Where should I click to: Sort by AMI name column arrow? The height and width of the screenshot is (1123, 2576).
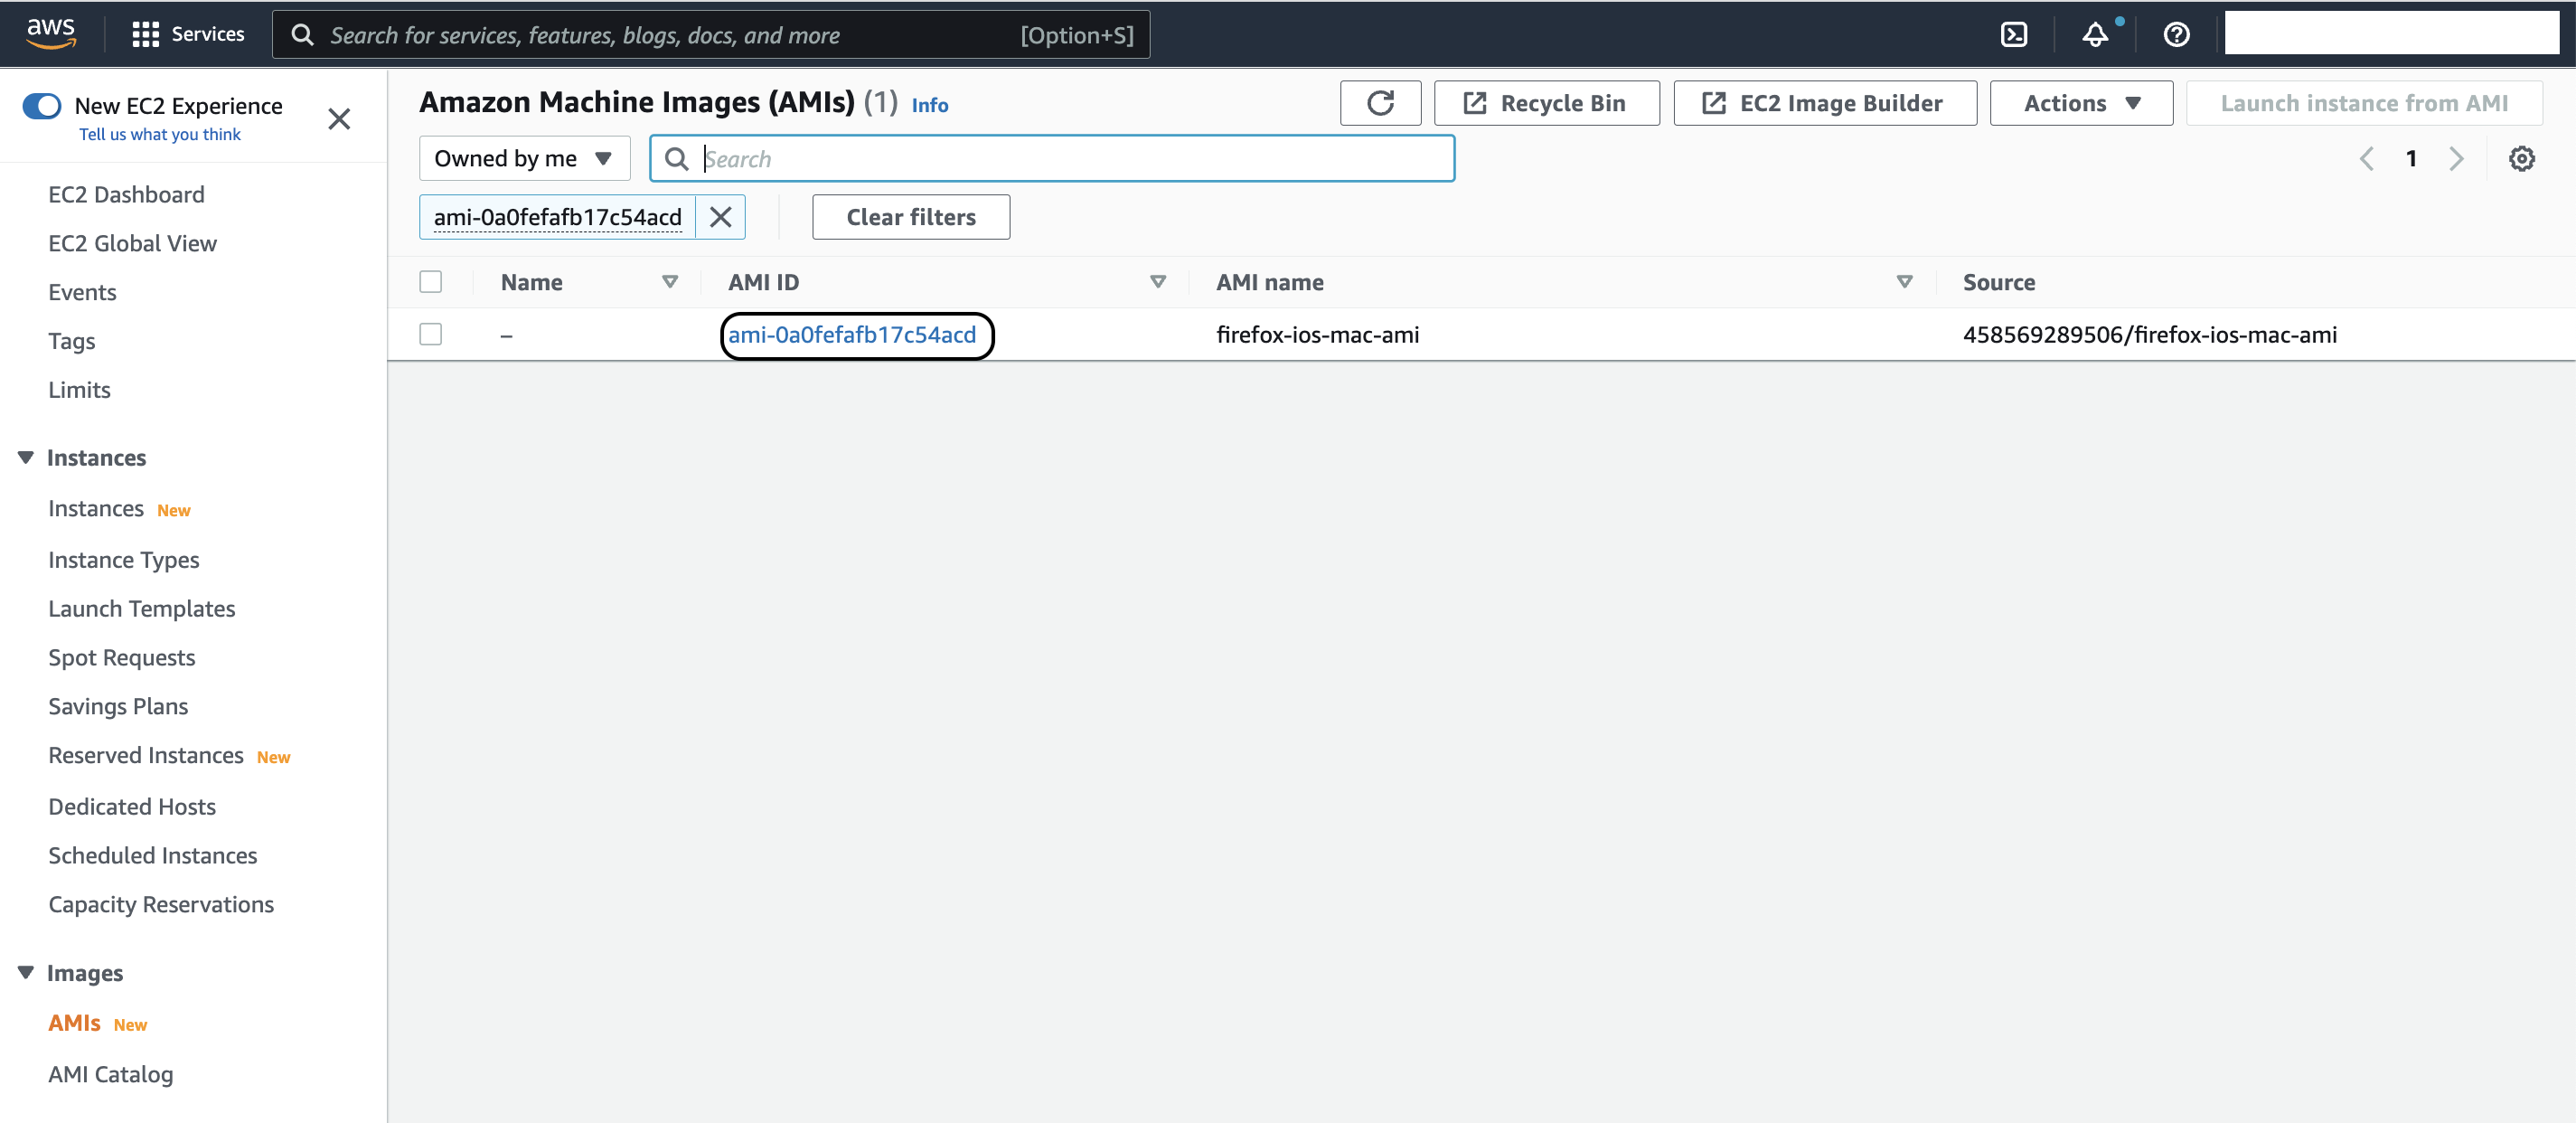pyautogui.click(x=1905, y=282)
